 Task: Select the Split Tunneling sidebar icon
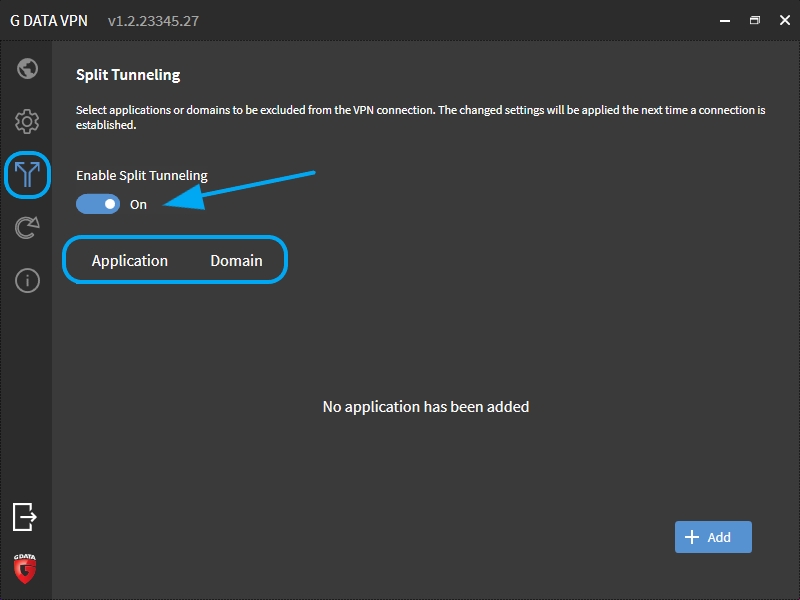pyautogui.click(x=27, y=174)
